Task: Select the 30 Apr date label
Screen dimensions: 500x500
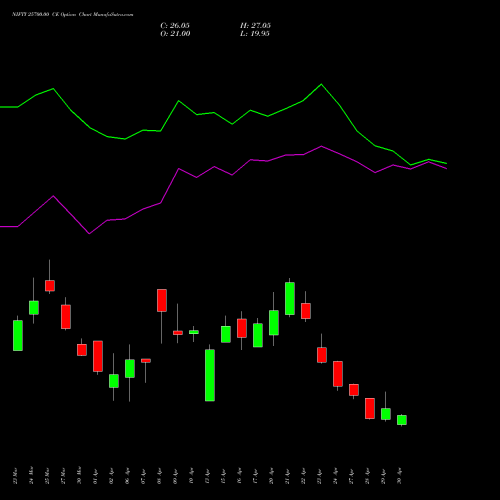Action: [x=399, y=476]
